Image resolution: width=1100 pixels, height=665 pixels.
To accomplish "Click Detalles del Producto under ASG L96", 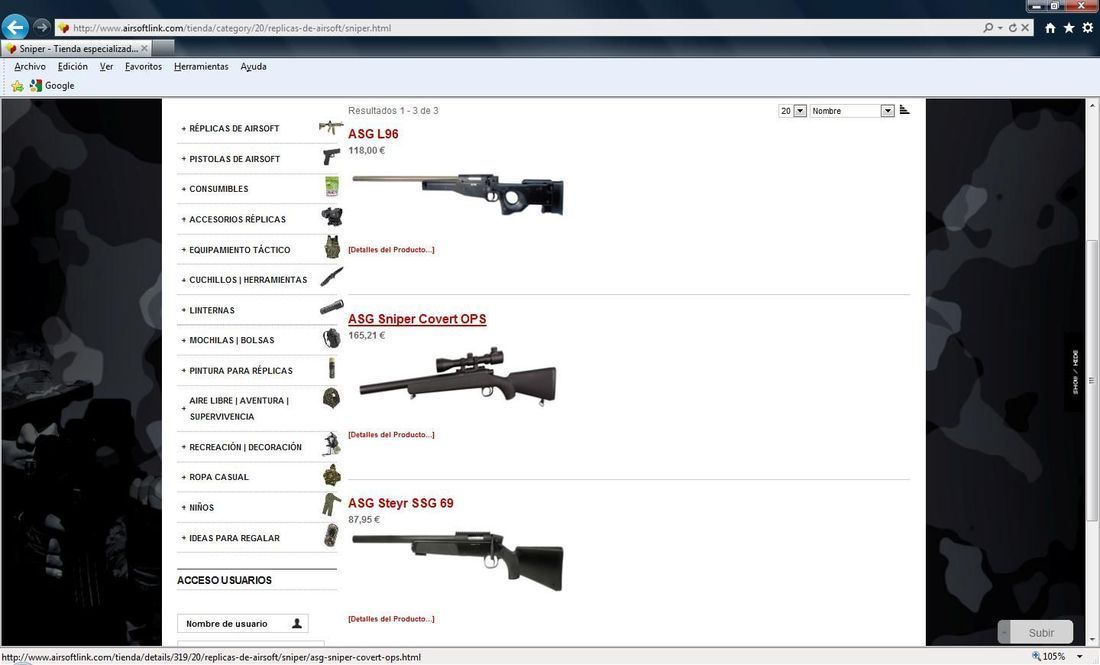I will tap(391, 250).
